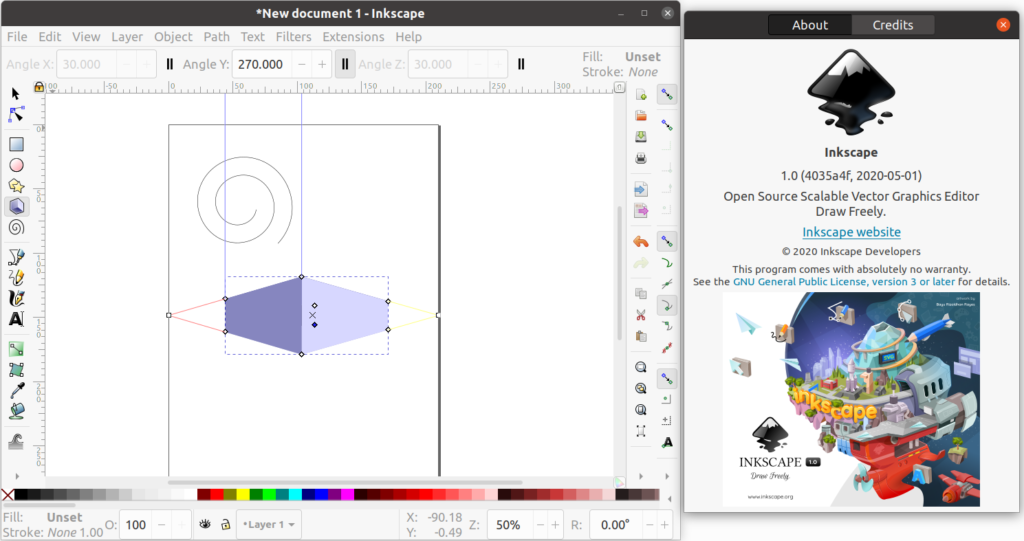Select the Bezier Pen tool
The image size is (1024, 541).
[16, 257]
